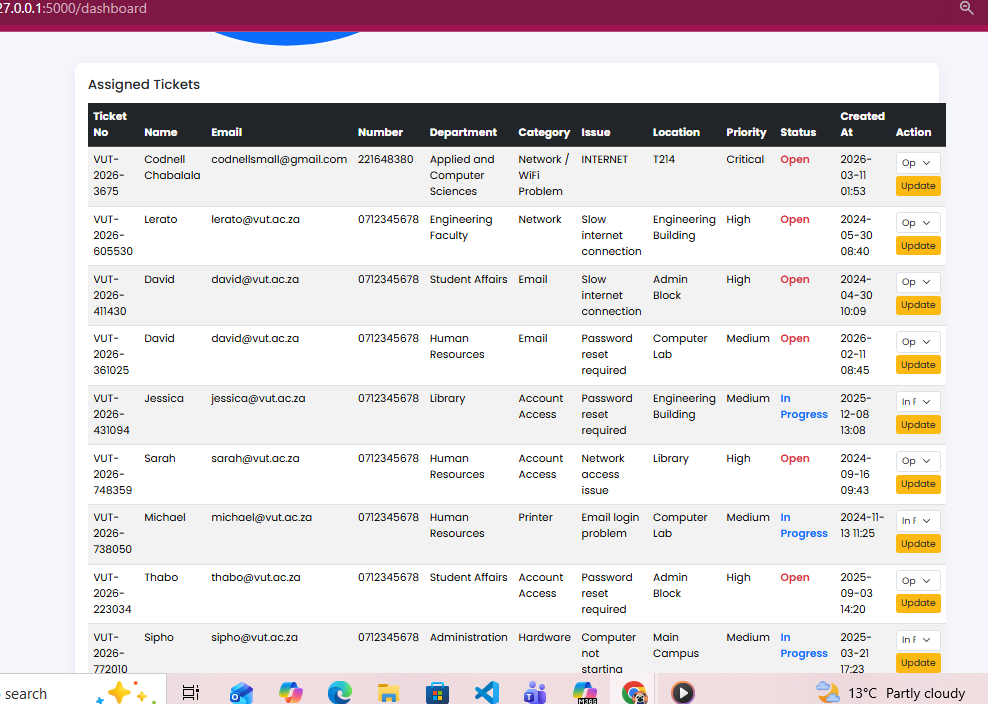This screenshot has height=704, width=988.
Task: Select email lerato@vut.ac.za
Action: click(255, 219)
